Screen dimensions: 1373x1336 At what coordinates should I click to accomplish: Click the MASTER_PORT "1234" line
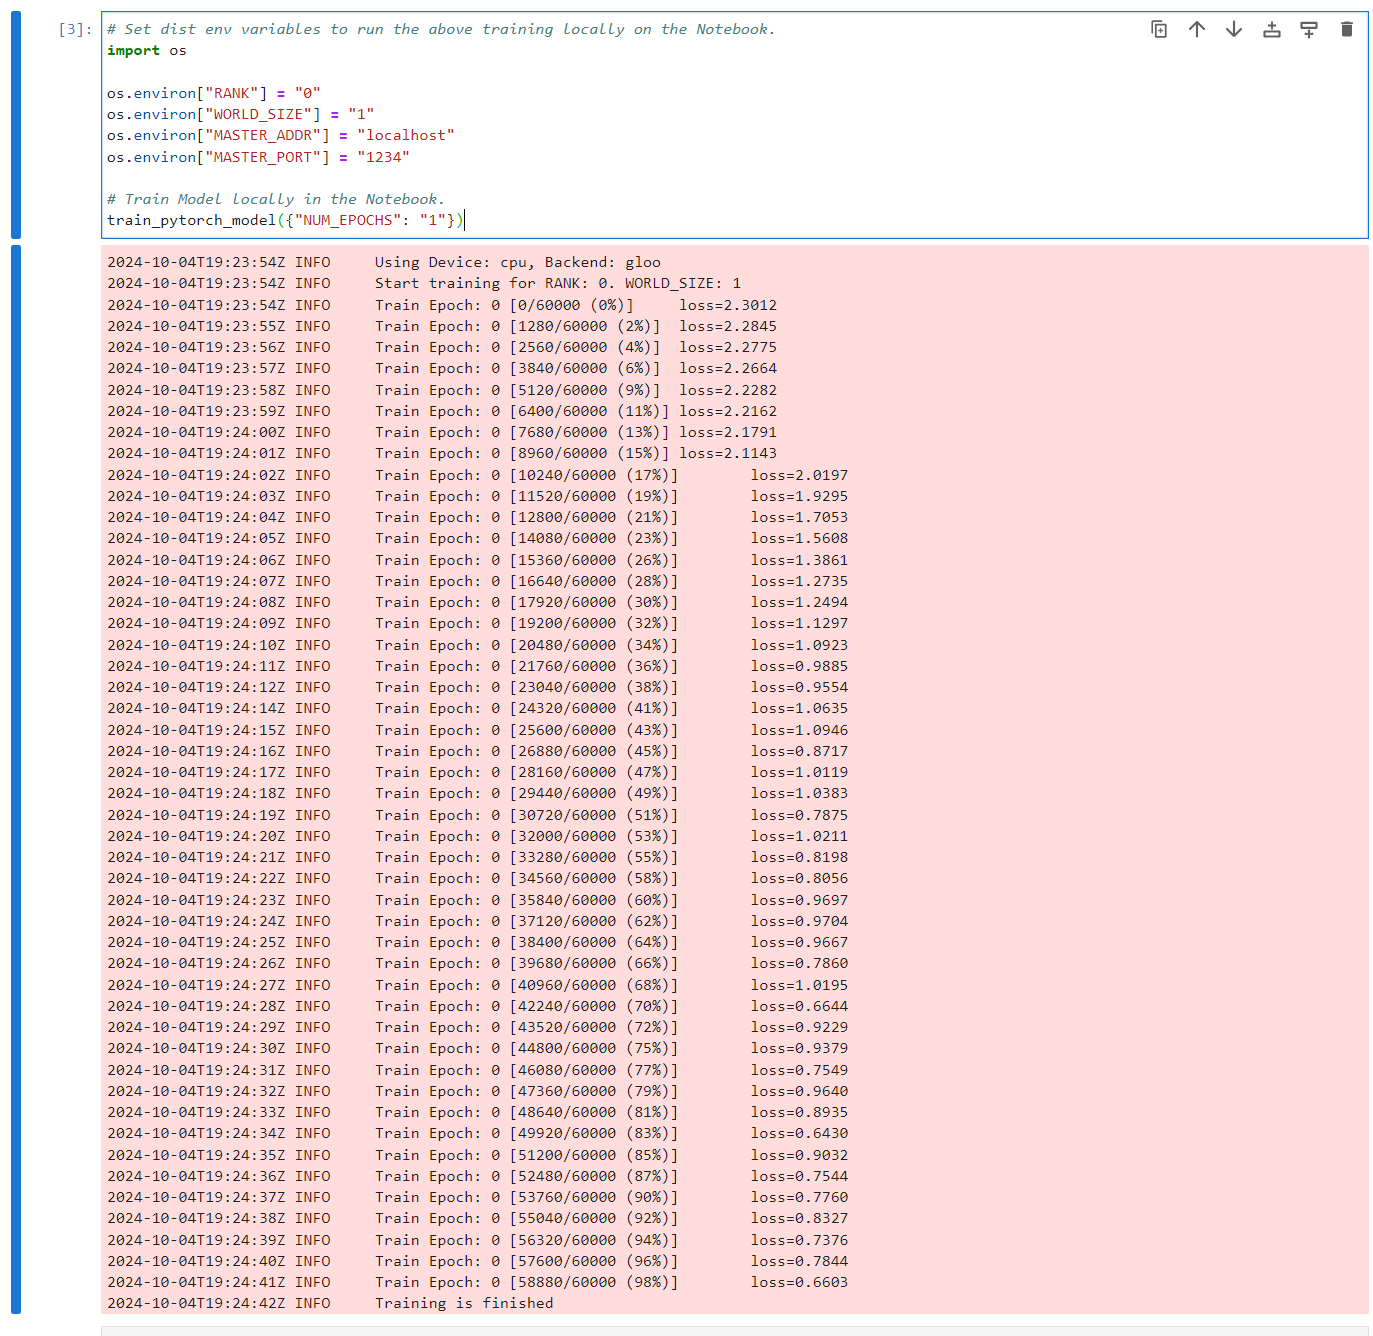click(x=258, y=157)
